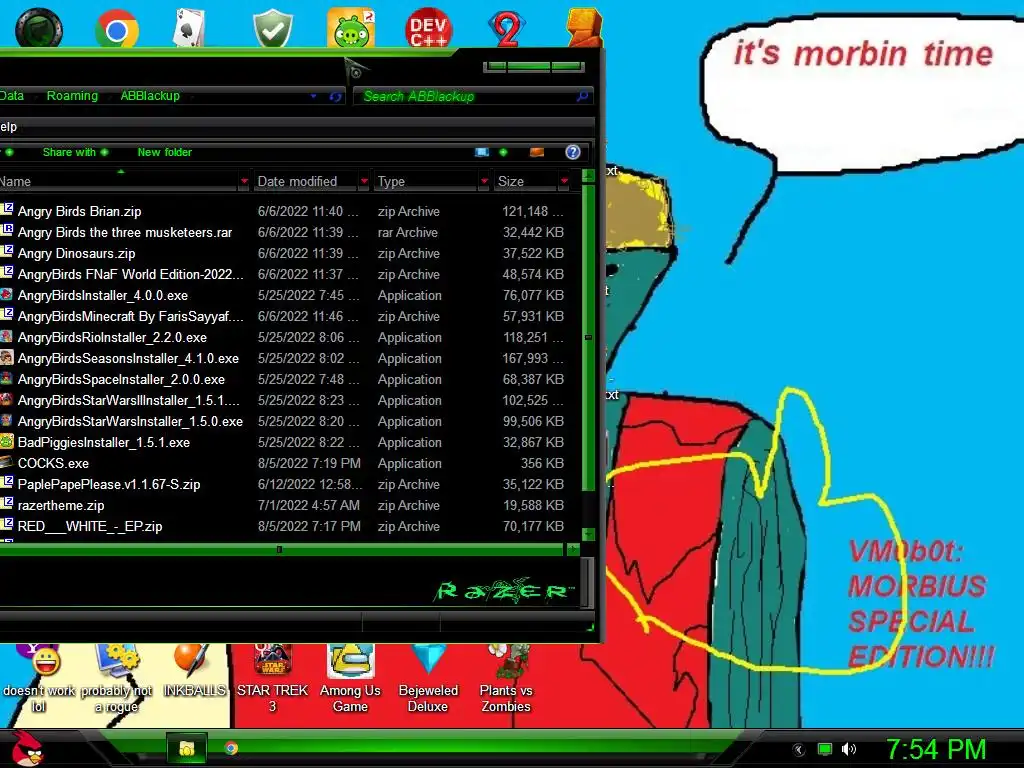
Task: Select AngryBirdsMinecraft By FarisSayyaf file
Action: pyautogui.click(x=130, y=316)
